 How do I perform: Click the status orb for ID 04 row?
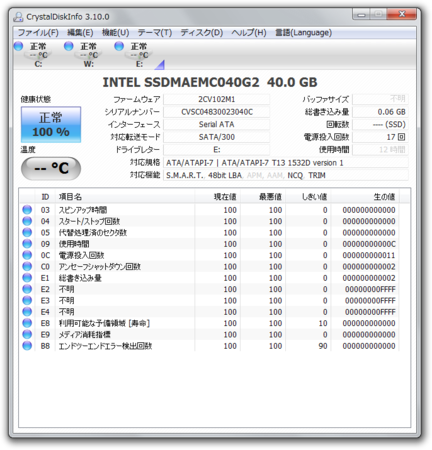pos(27,221)
